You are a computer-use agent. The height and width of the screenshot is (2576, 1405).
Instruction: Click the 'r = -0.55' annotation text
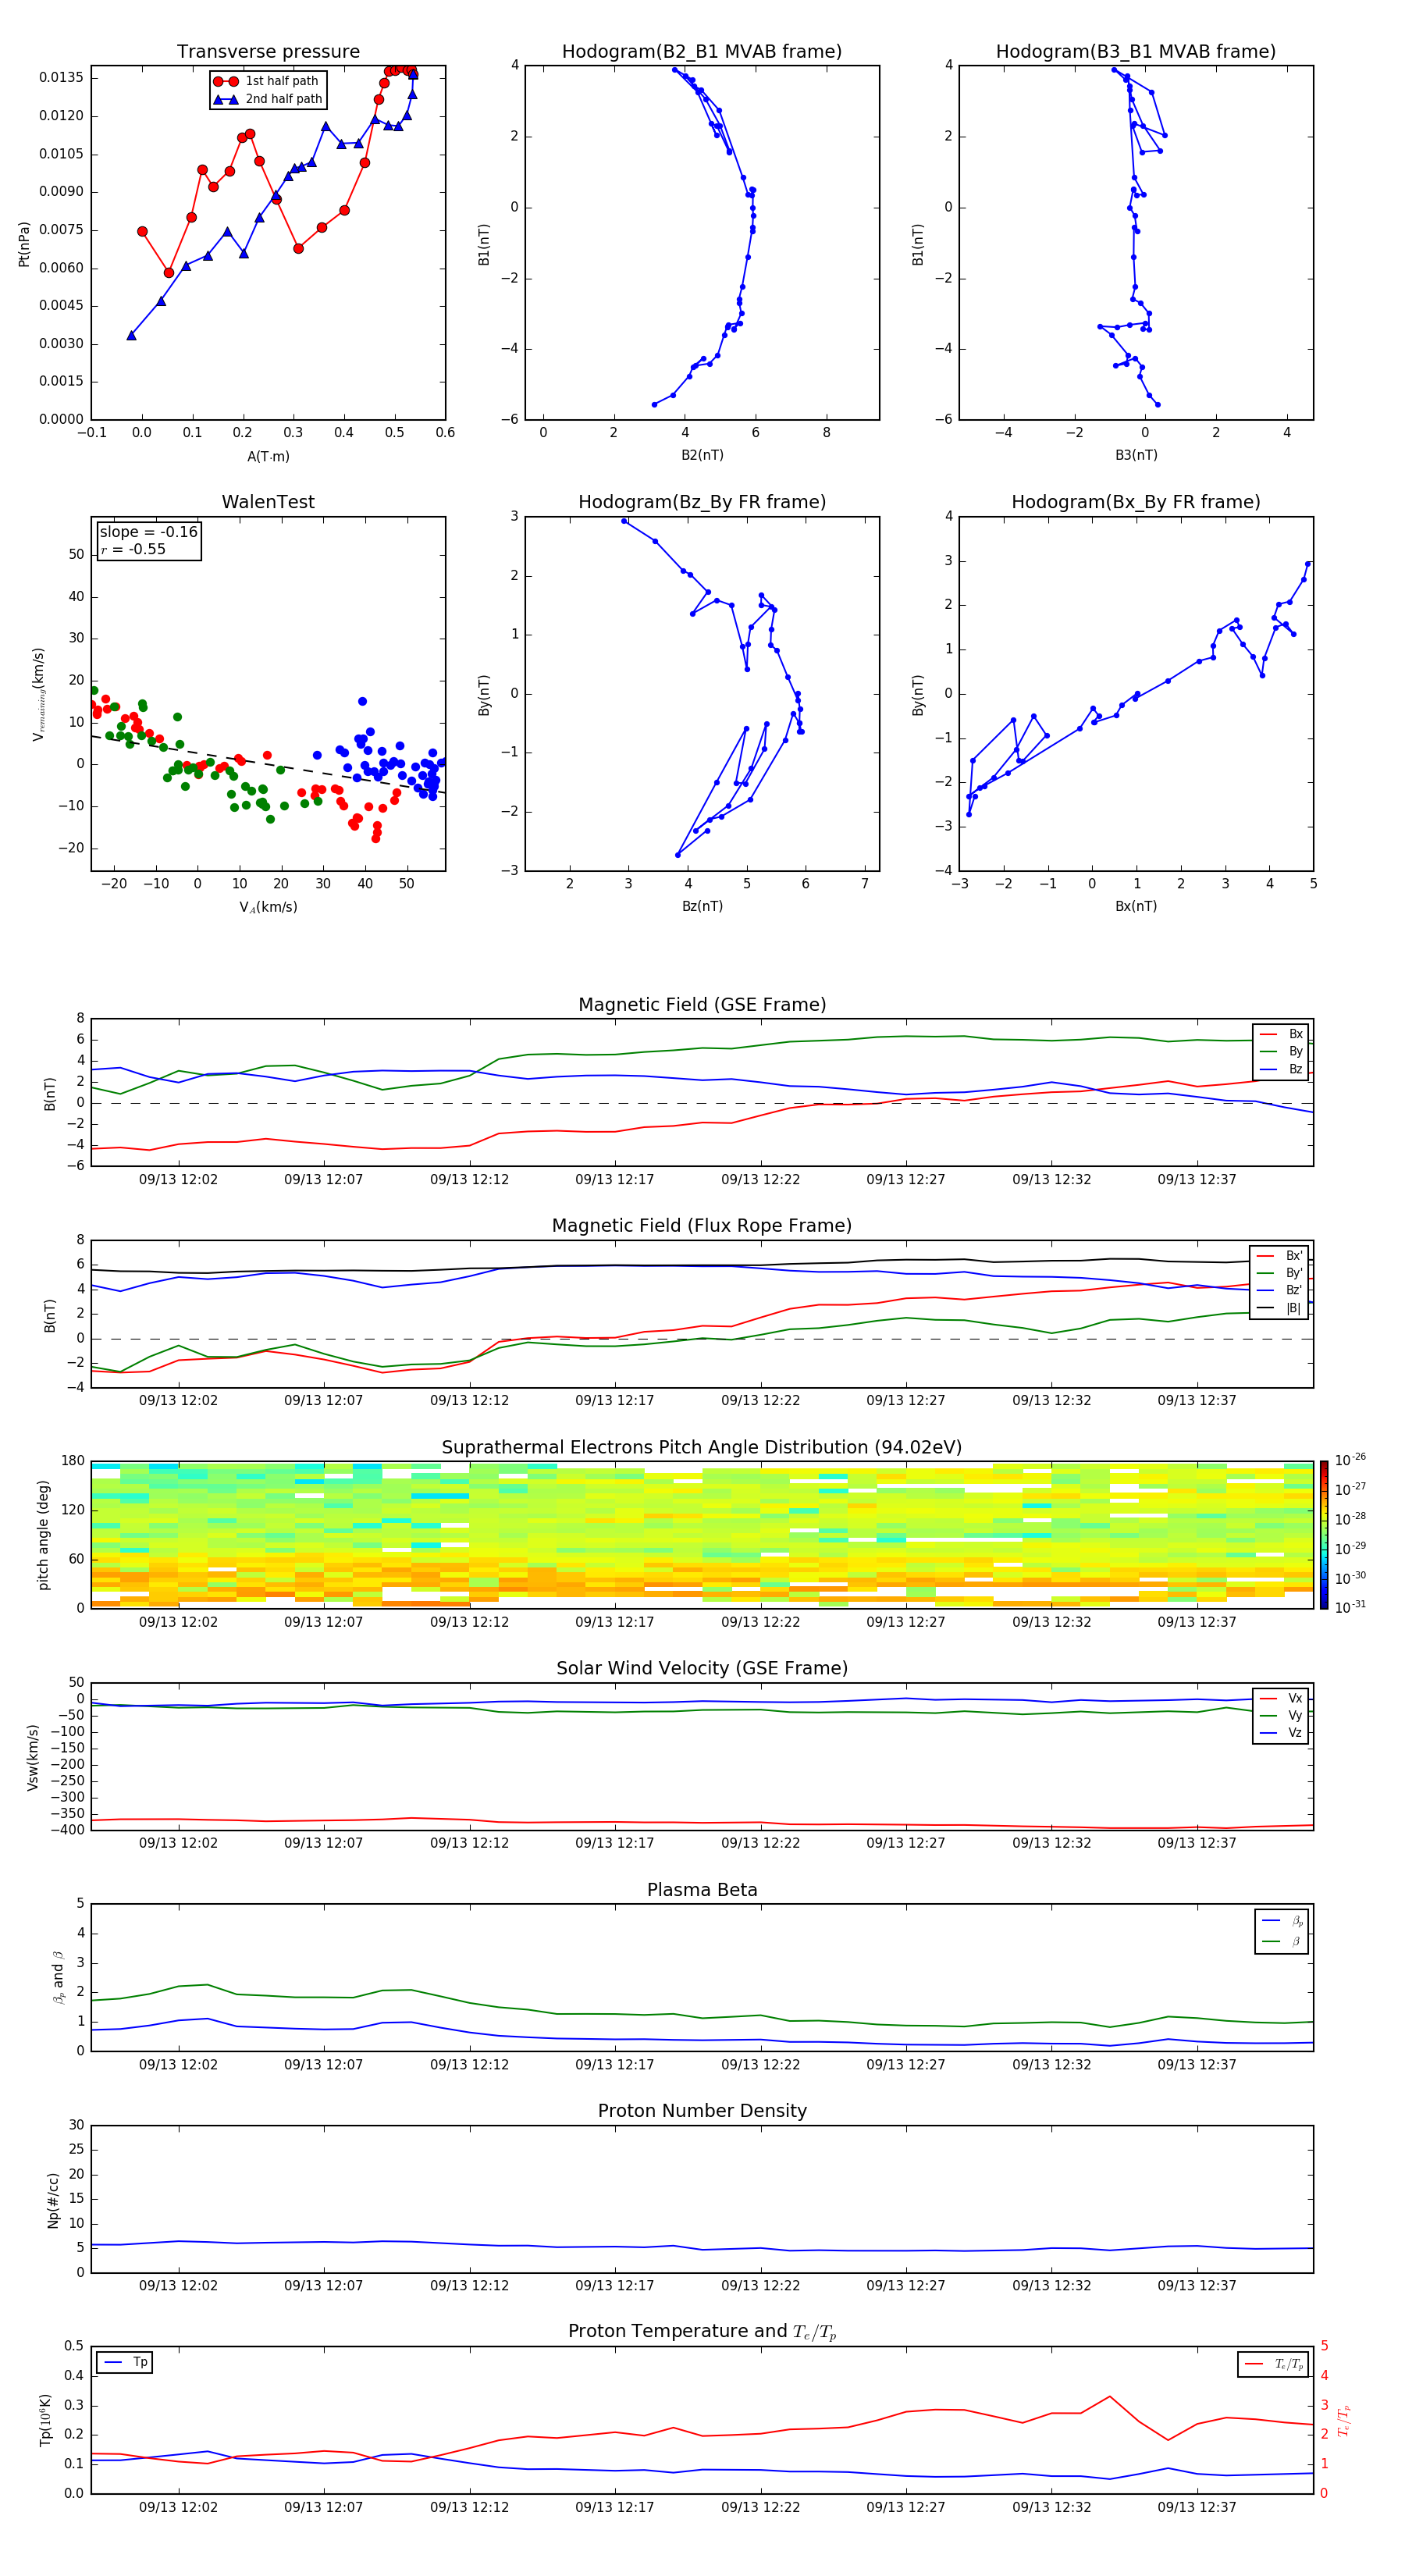[132, 549]
